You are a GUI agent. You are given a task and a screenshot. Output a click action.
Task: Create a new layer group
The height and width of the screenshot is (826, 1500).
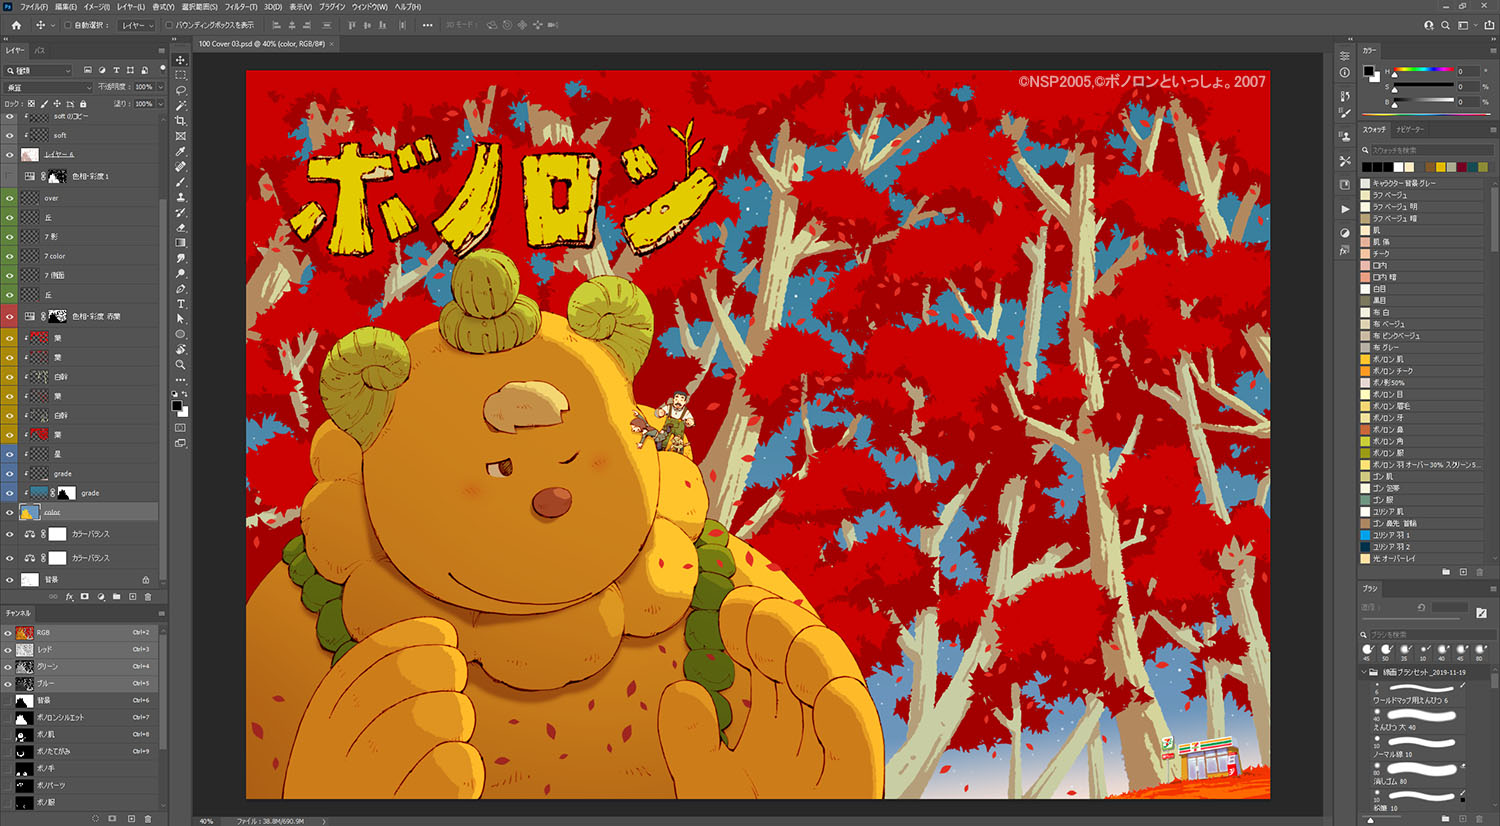(116, 597)
